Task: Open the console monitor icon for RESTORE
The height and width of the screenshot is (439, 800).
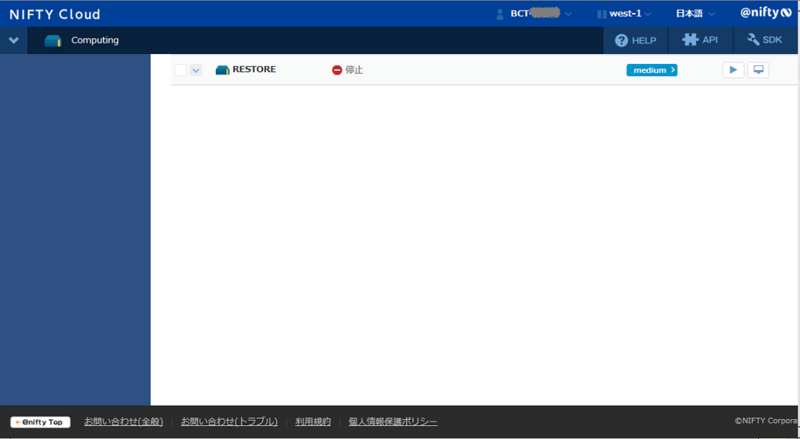Action: click(x=758, y=70)
